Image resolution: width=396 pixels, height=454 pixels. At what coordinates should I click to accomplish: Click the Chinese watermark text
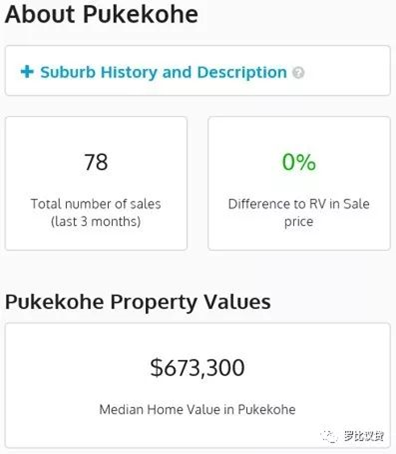(364, 436)
